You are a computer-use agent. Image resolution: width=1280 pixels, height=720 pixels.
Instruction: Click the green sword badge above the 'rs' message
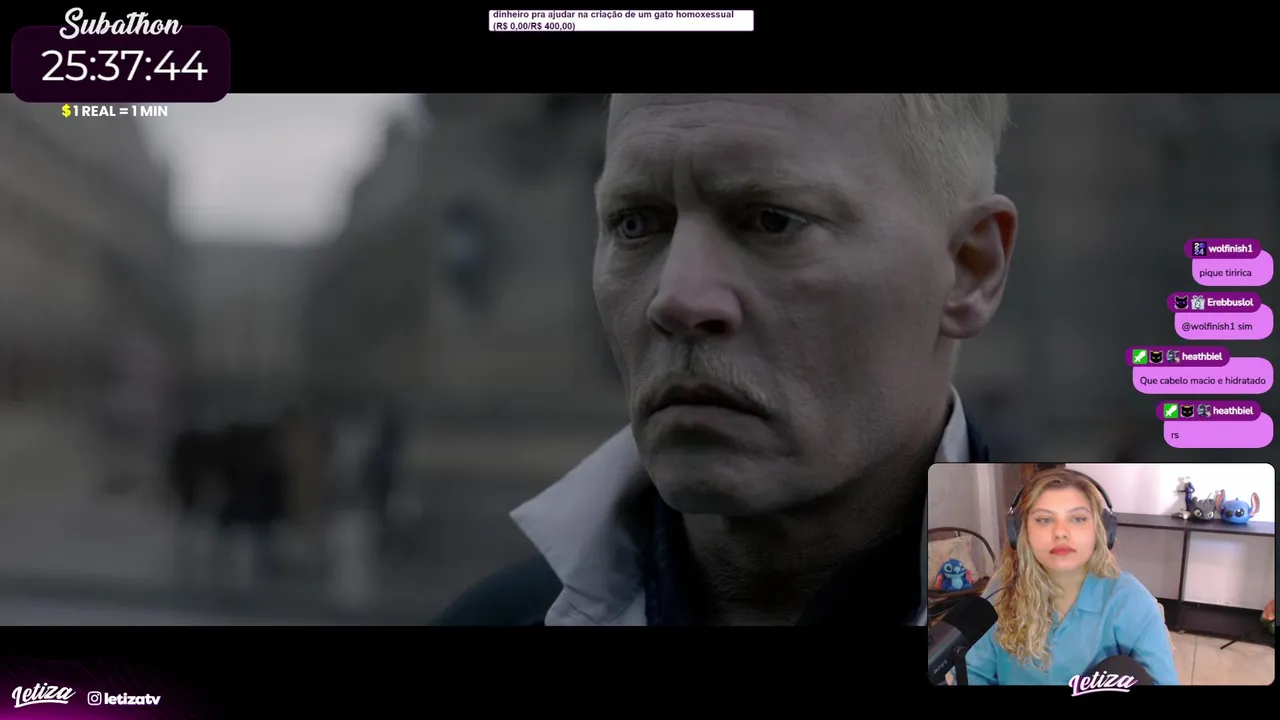point(1171,411)
